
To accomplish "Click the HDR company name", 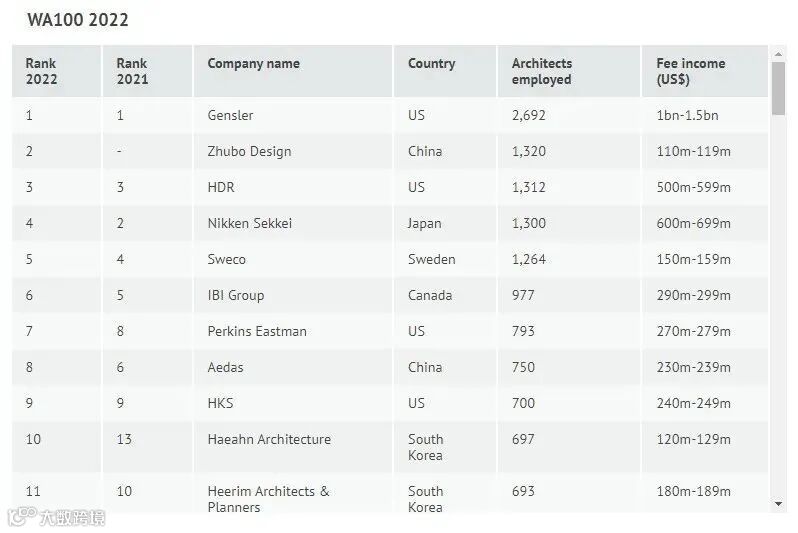I will pos(221,187).
